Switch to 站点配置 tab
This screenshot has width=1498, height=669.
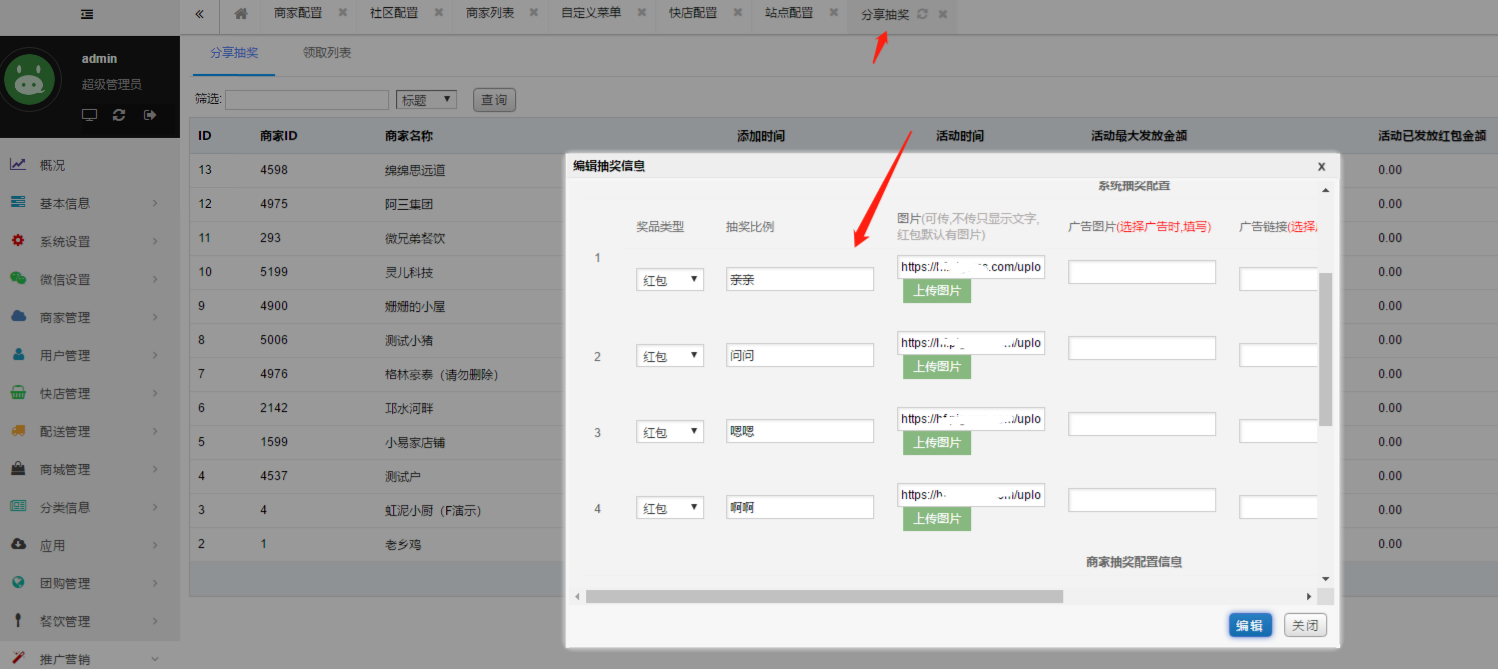[789, 14]
